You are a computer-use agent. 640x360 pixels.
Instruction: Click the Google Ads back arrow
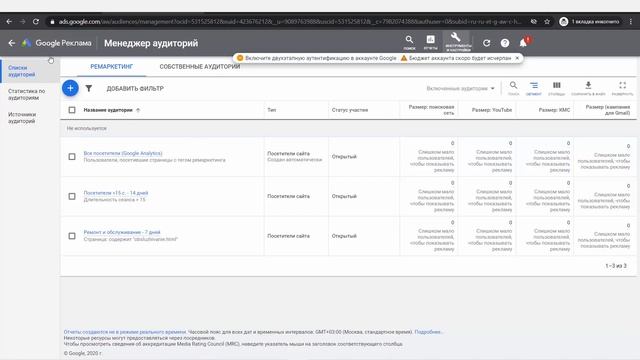point(12,43)
